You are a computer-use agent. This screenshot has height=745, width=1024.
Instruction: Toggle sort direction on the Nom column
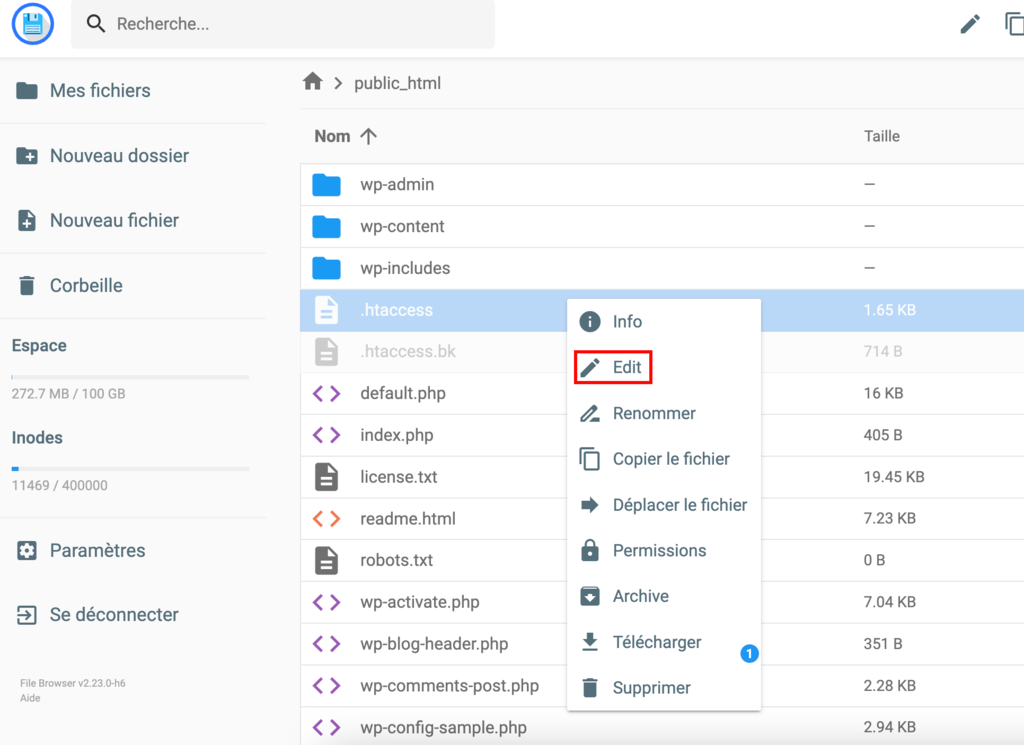[368, 136]
